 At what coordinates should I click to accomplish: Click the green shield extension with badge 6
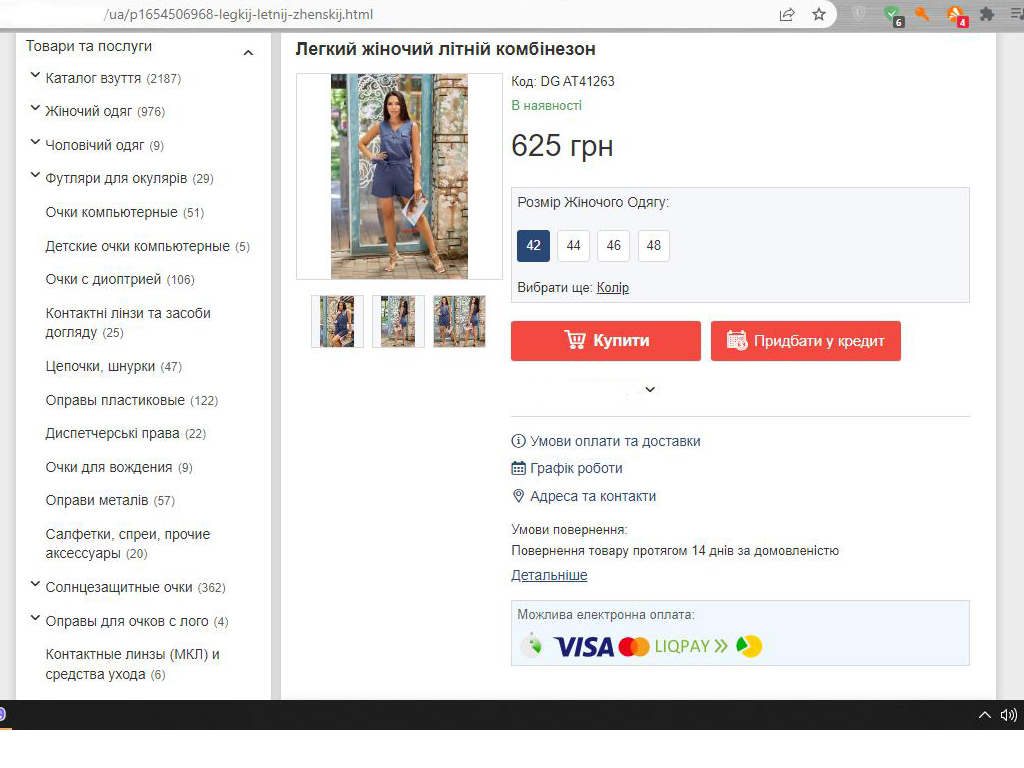click(x=892, y=15)
